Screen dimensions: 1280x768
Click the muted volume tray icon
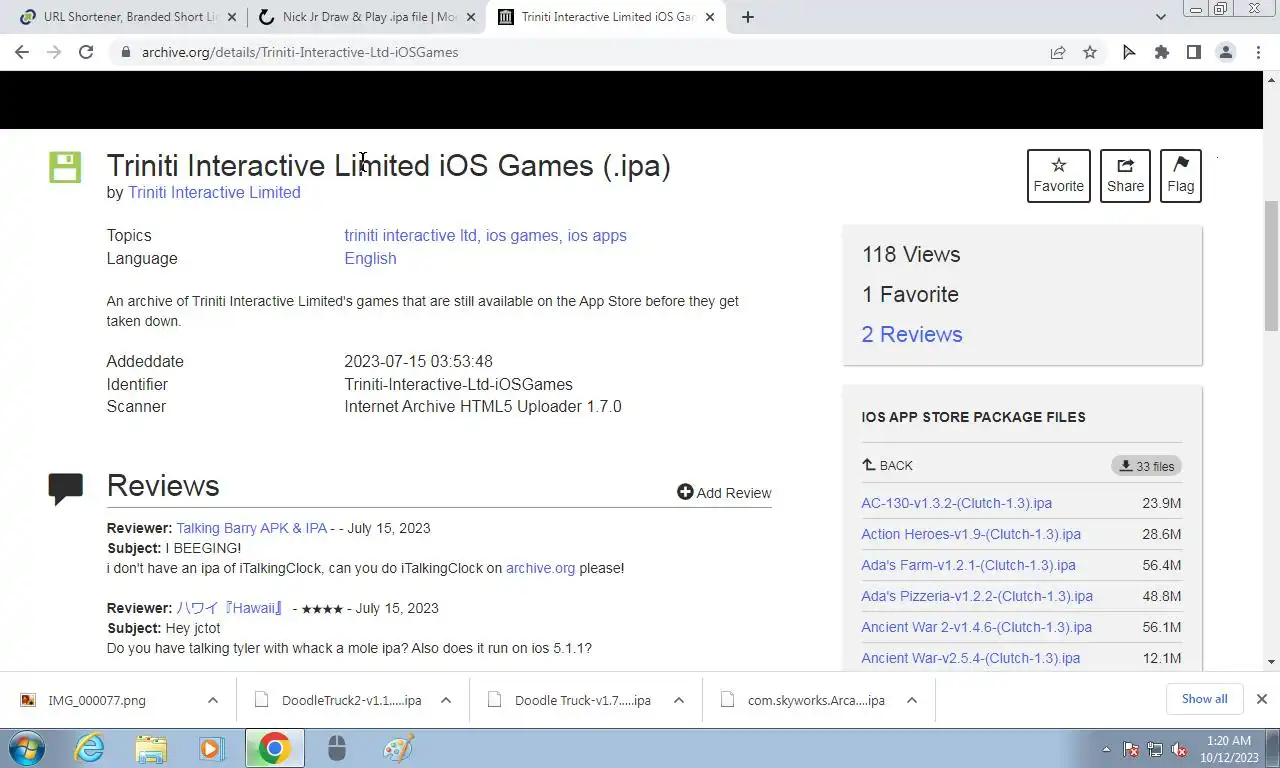click(x=1180, y=749)
